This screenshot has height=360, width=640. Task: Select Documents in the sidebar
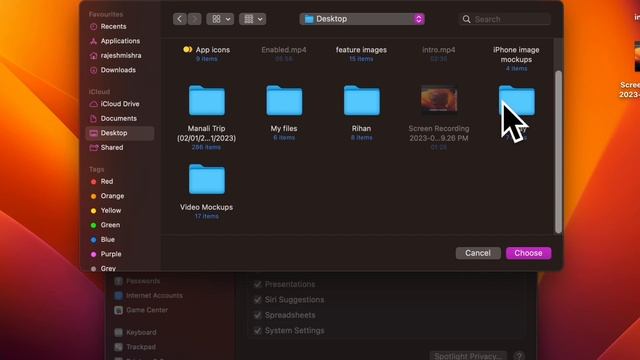(x=118, y=118)
